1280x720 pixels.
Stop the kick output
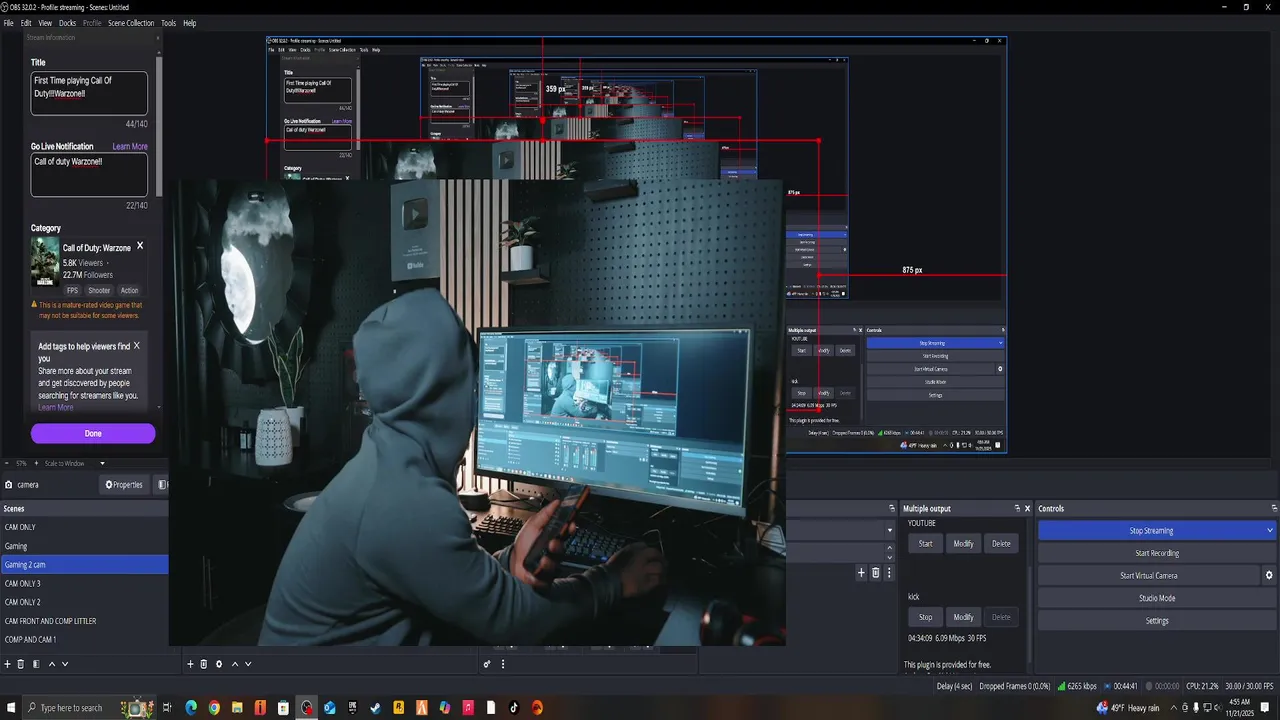click(x=925, y=617)
